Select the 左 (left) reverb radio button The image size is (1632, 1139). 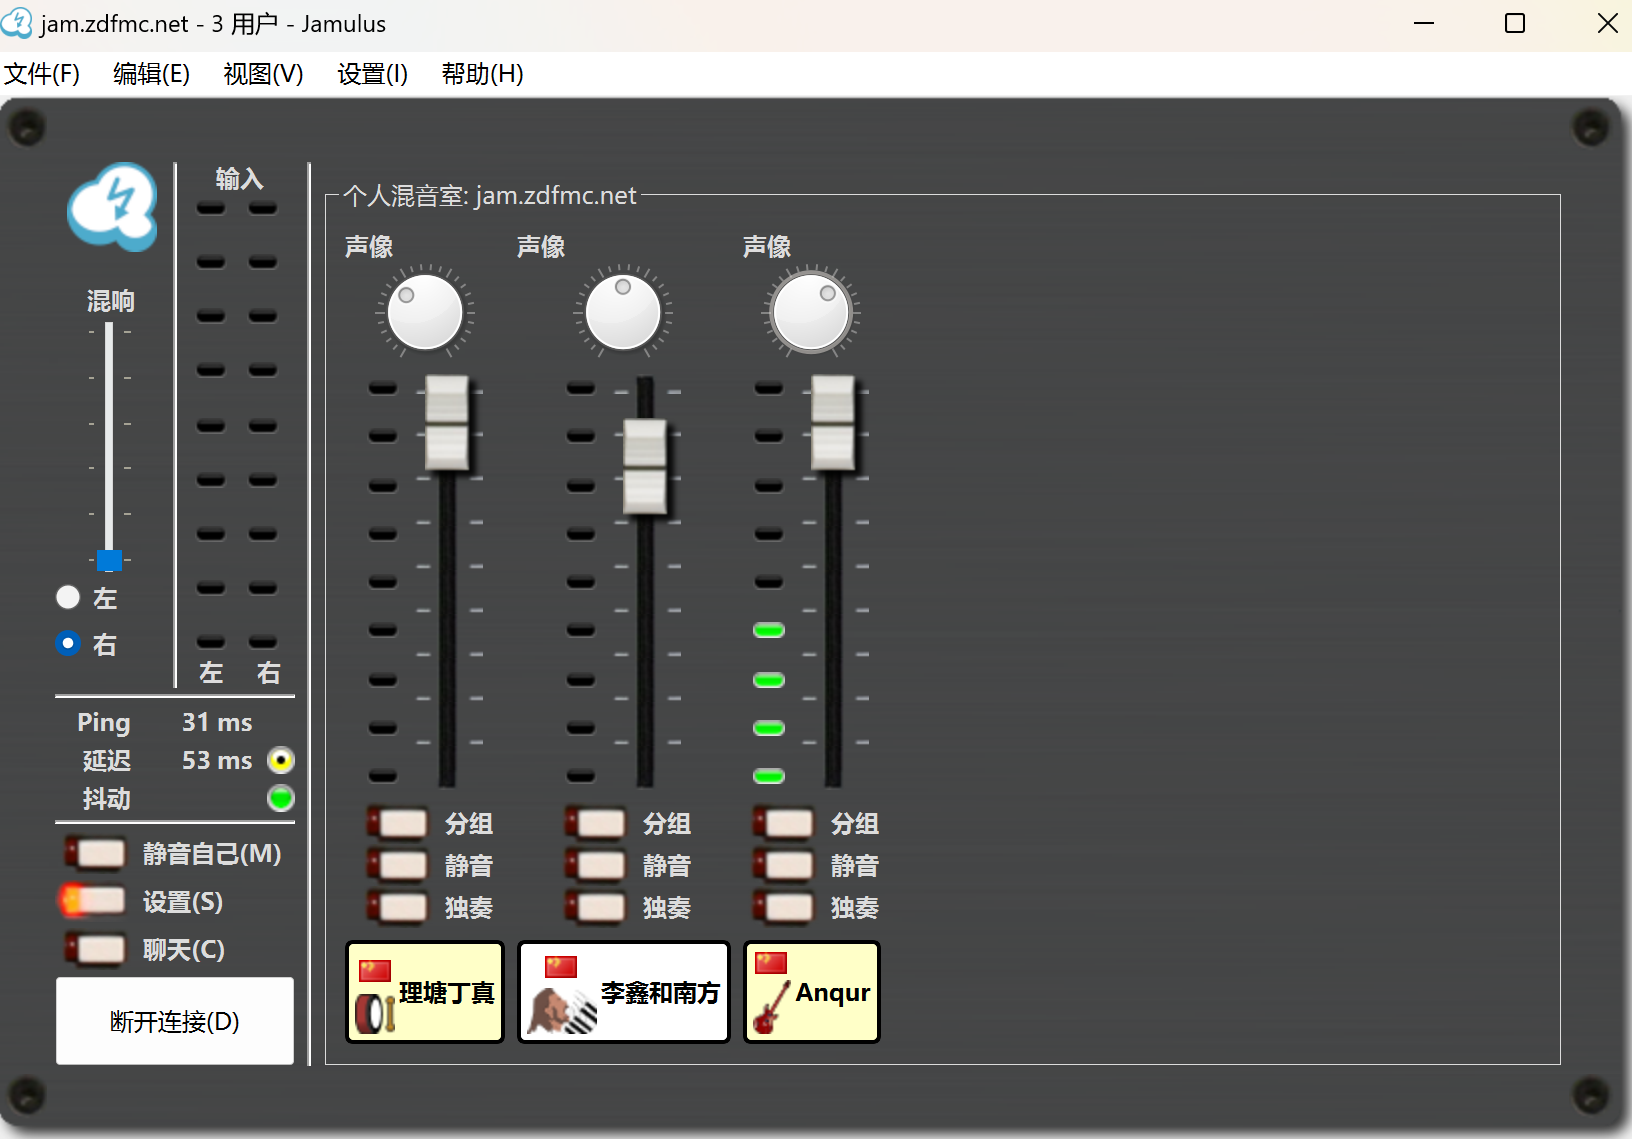[68, 598]
